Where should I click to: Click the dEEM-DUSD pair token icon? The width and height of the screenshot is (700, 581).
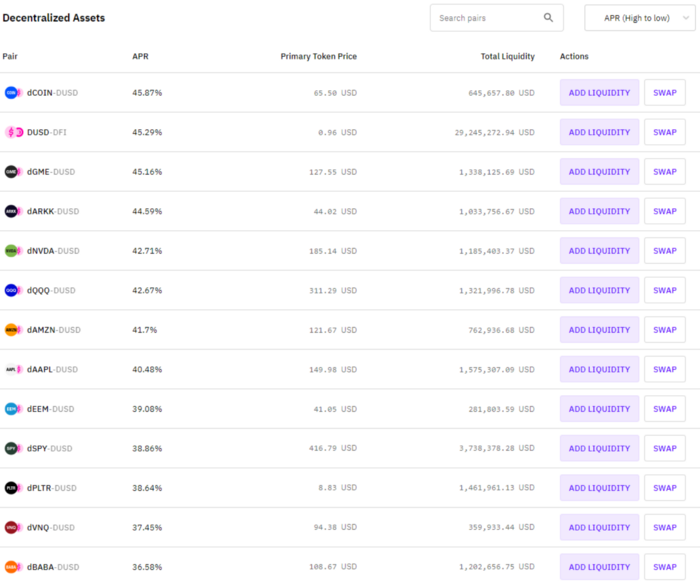coord(13,409)
